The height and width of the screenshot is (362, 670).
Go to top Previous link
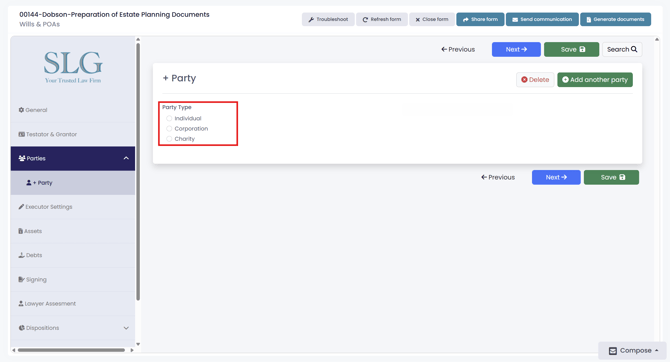[x=458, y=49]
